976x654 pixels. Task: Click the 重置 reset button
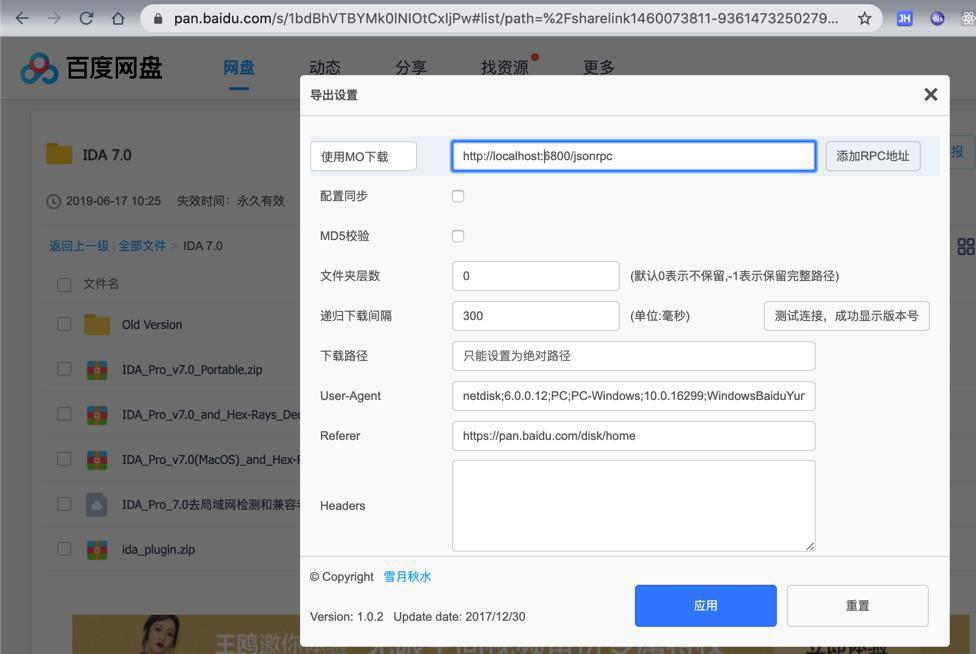[857, 605]
